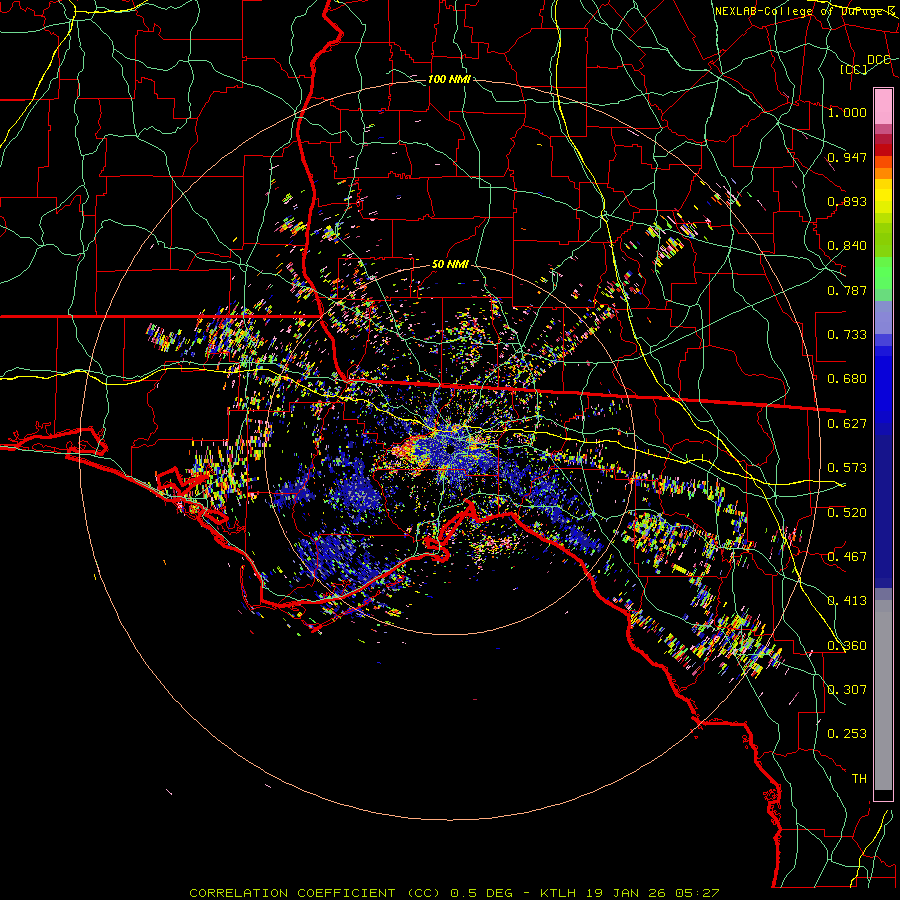Image resolution: width=900 pixels, height=900 pixels.
Task: Click the "0.733" scale value
Action: click(x=847, y=335)
